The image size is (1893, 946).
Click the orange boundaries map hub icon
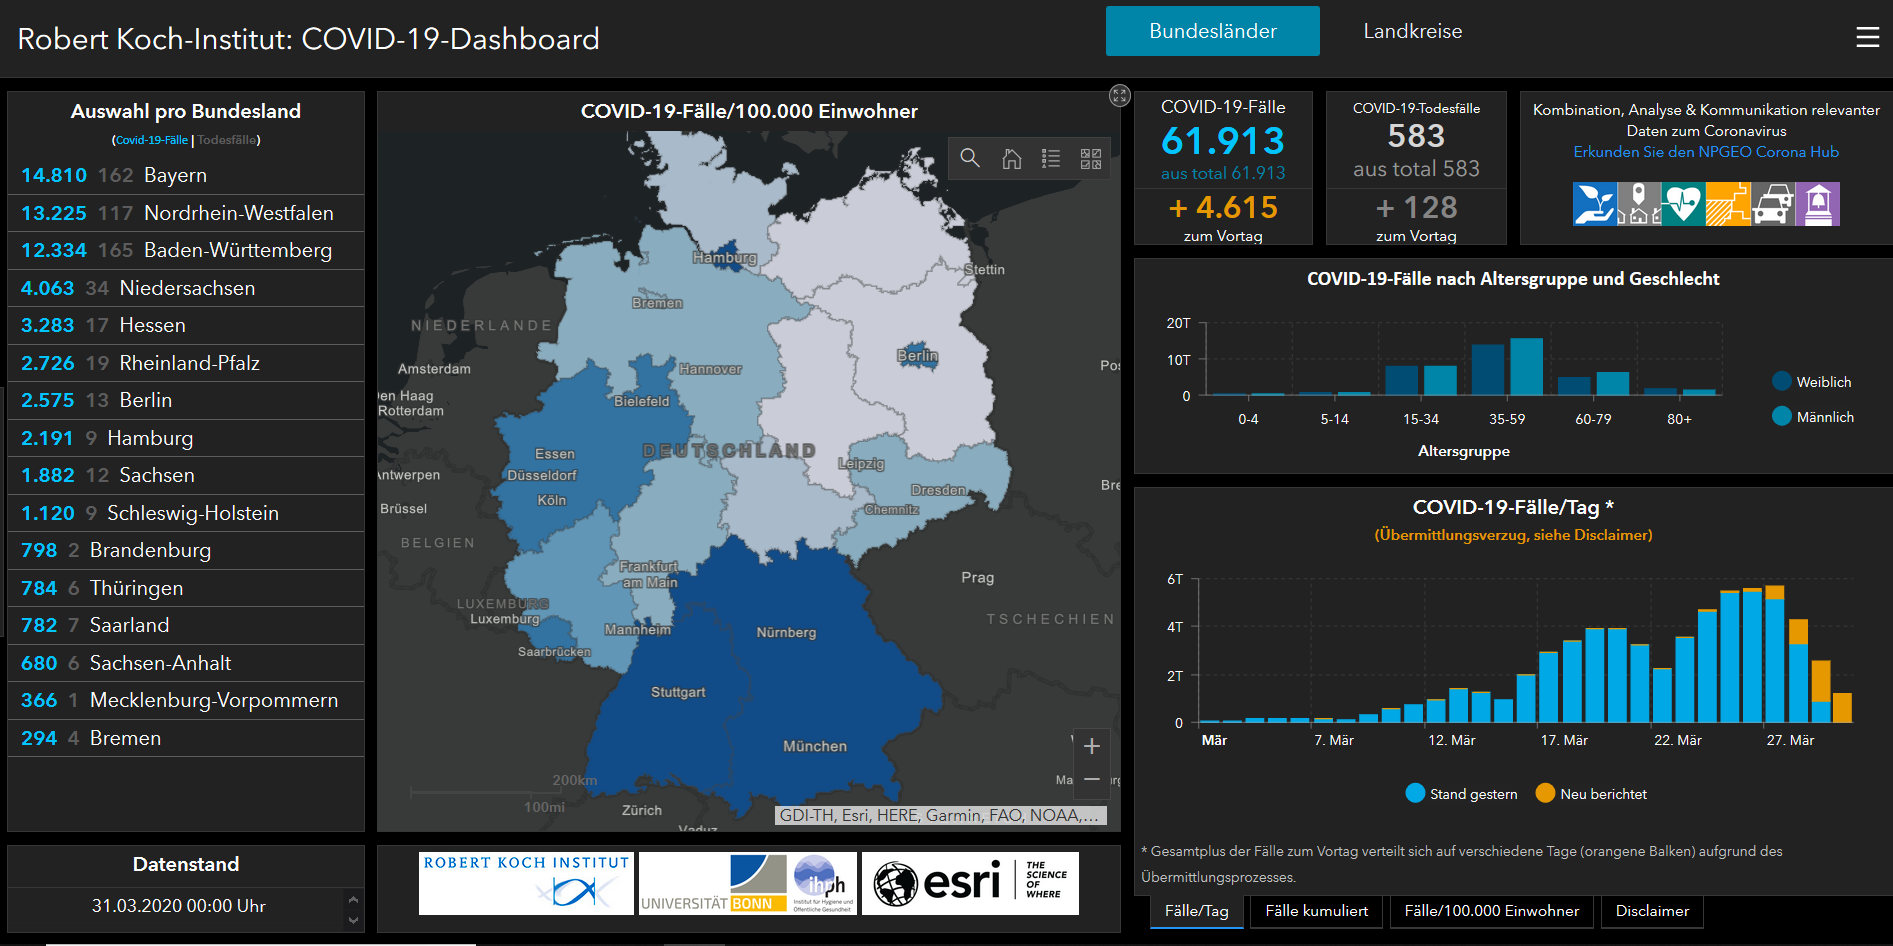click(x=1728, y=204)
